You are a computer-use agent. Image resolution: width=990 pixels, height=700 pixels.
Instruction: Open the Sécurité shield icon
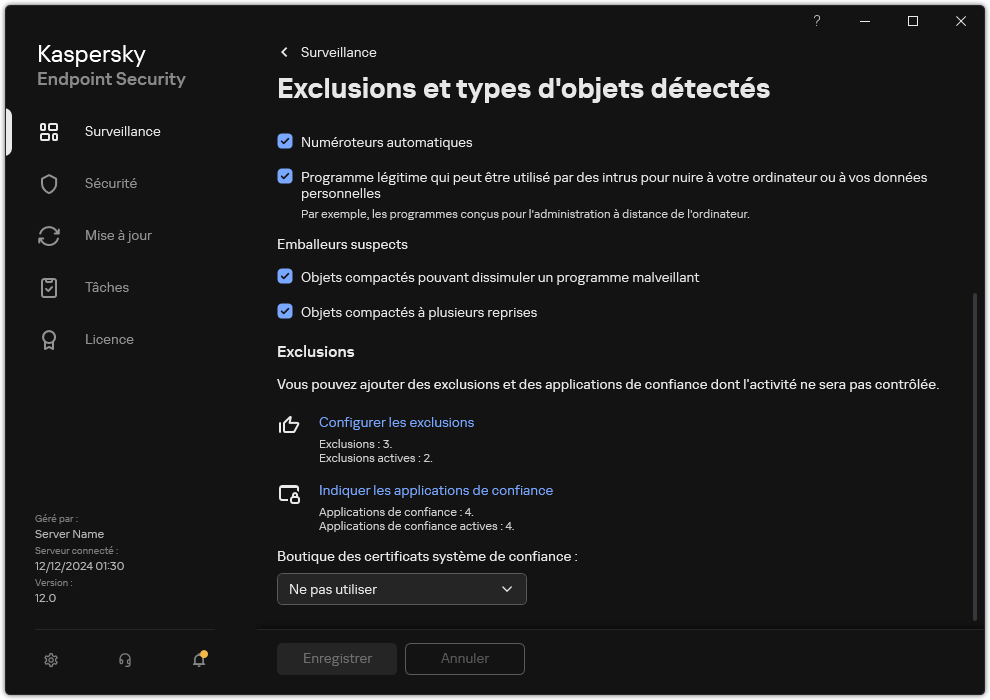[x=49, y=183]
